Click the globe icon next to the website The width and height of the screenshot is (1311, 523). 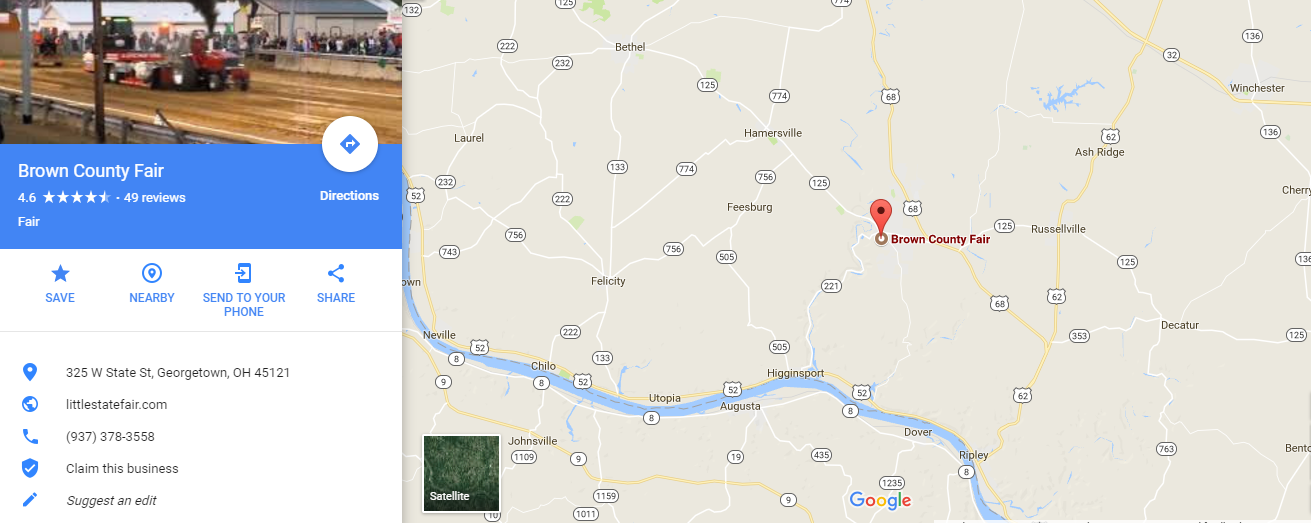(30, 404)
